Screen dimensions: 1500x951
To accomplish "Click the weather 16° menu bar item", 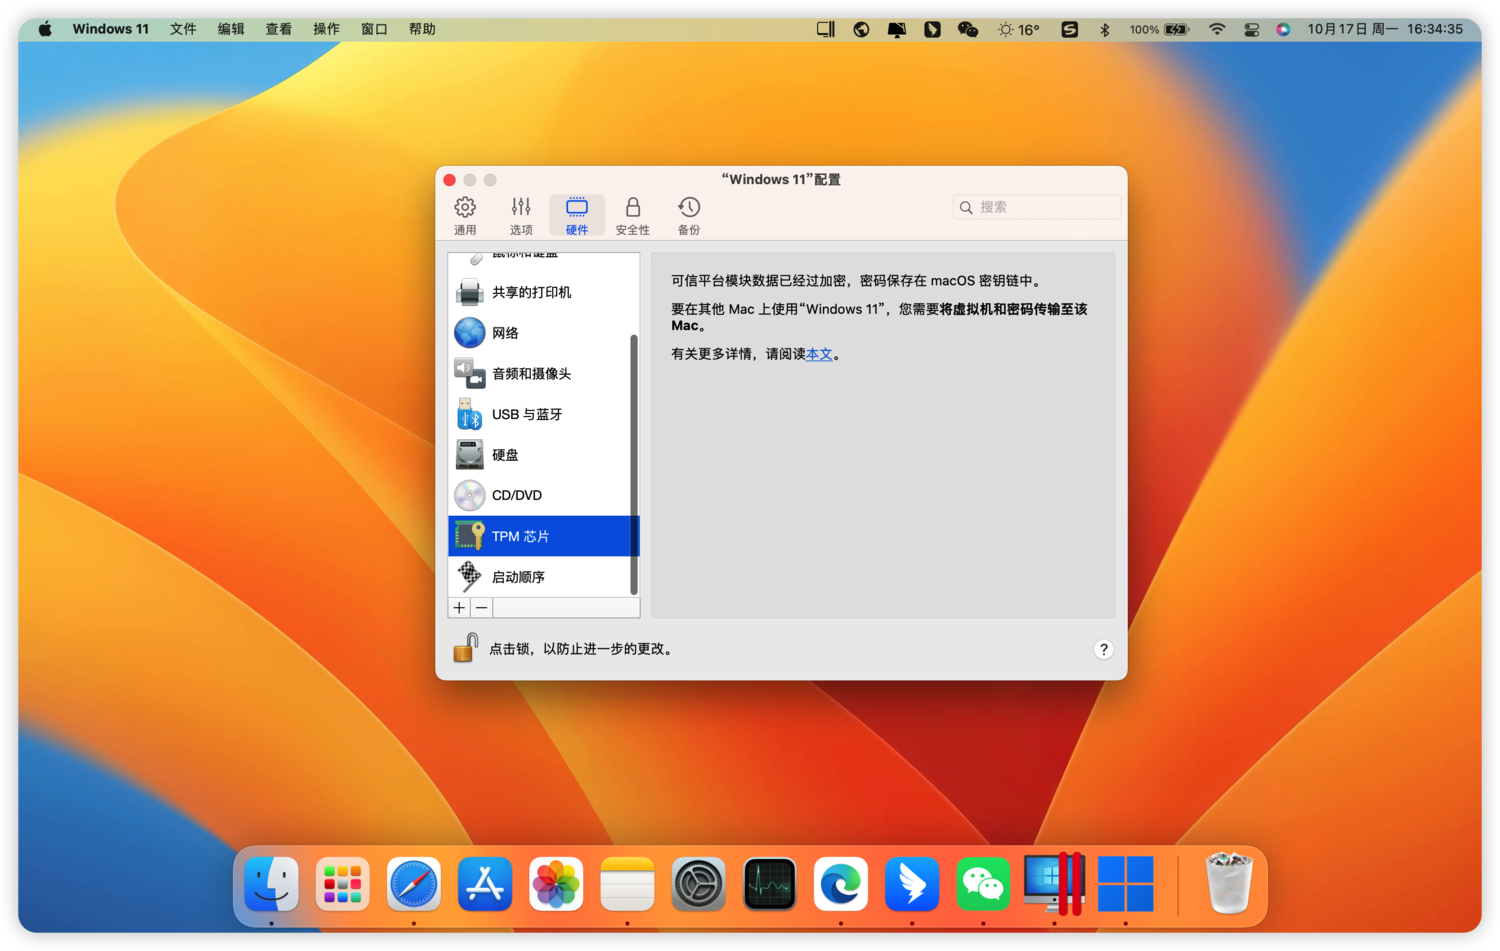I will click(x=1019, y=29).
